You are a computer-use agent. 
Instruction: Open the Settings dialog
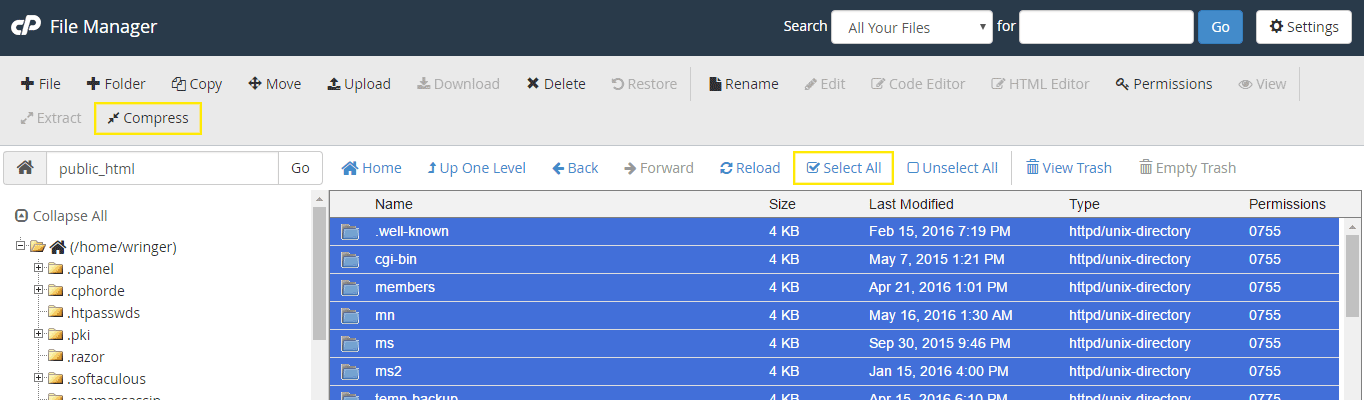point(1303,27)
